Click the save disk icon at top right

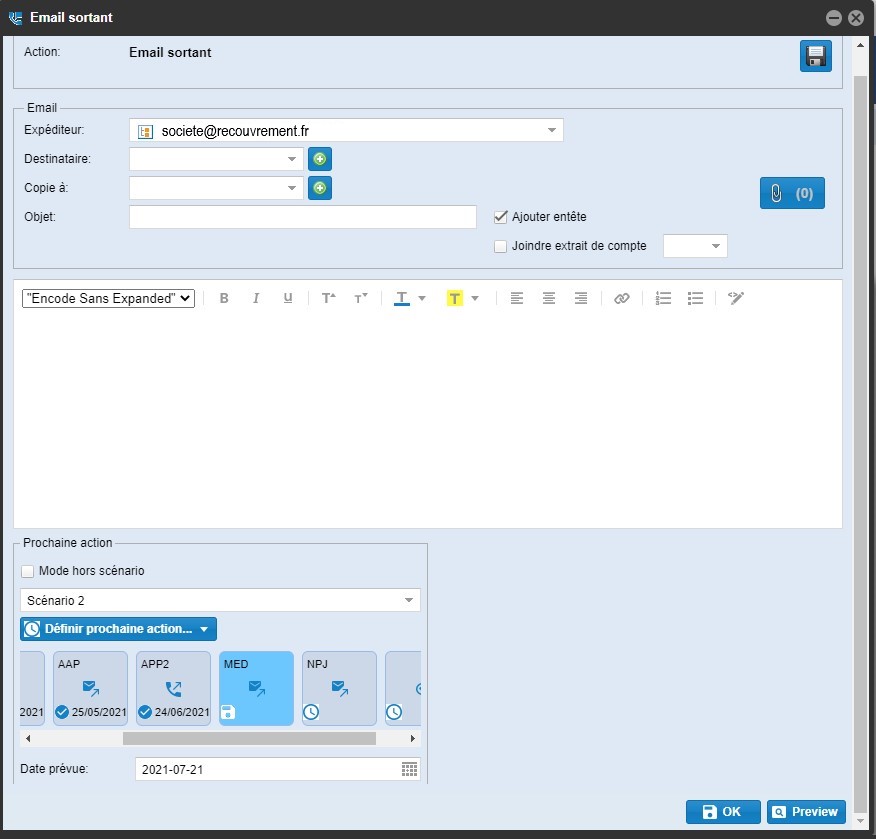point(816,56)
